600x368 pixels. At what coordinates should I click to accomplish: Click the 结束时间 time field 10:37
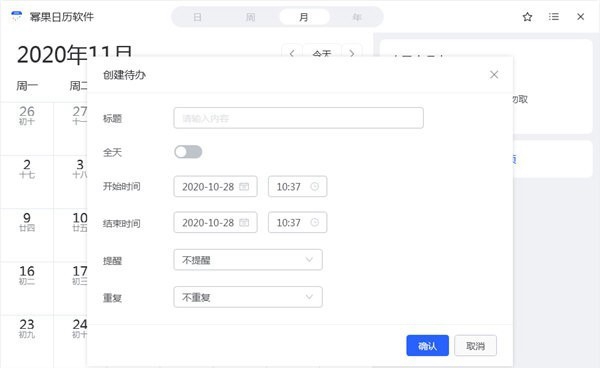point(297,223)
